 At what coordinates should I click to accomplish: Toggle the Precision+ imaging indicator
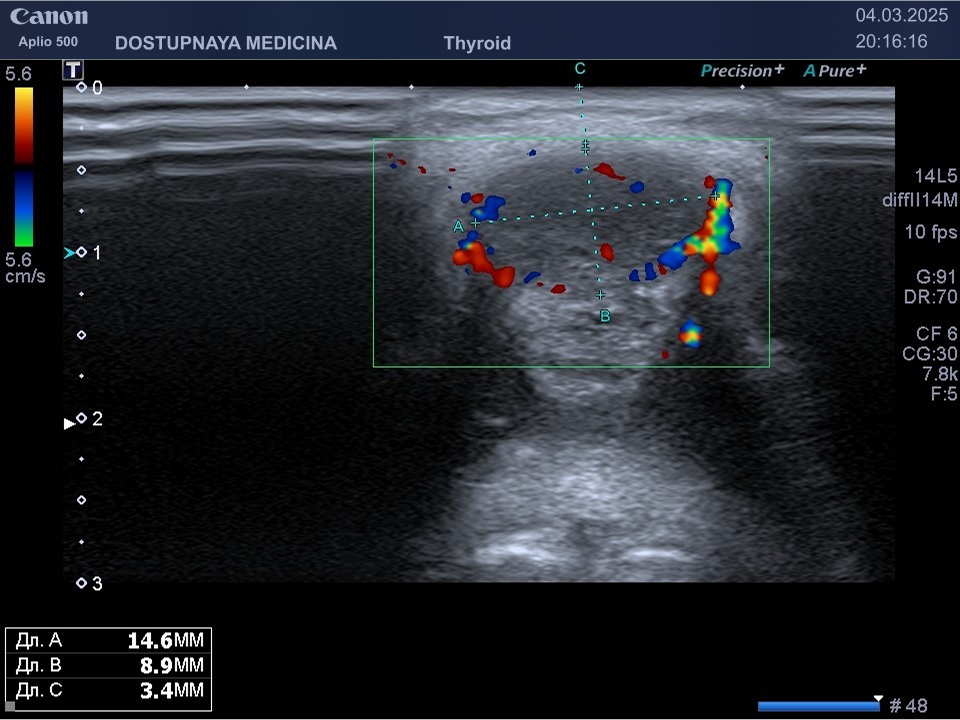pos(742,71)
